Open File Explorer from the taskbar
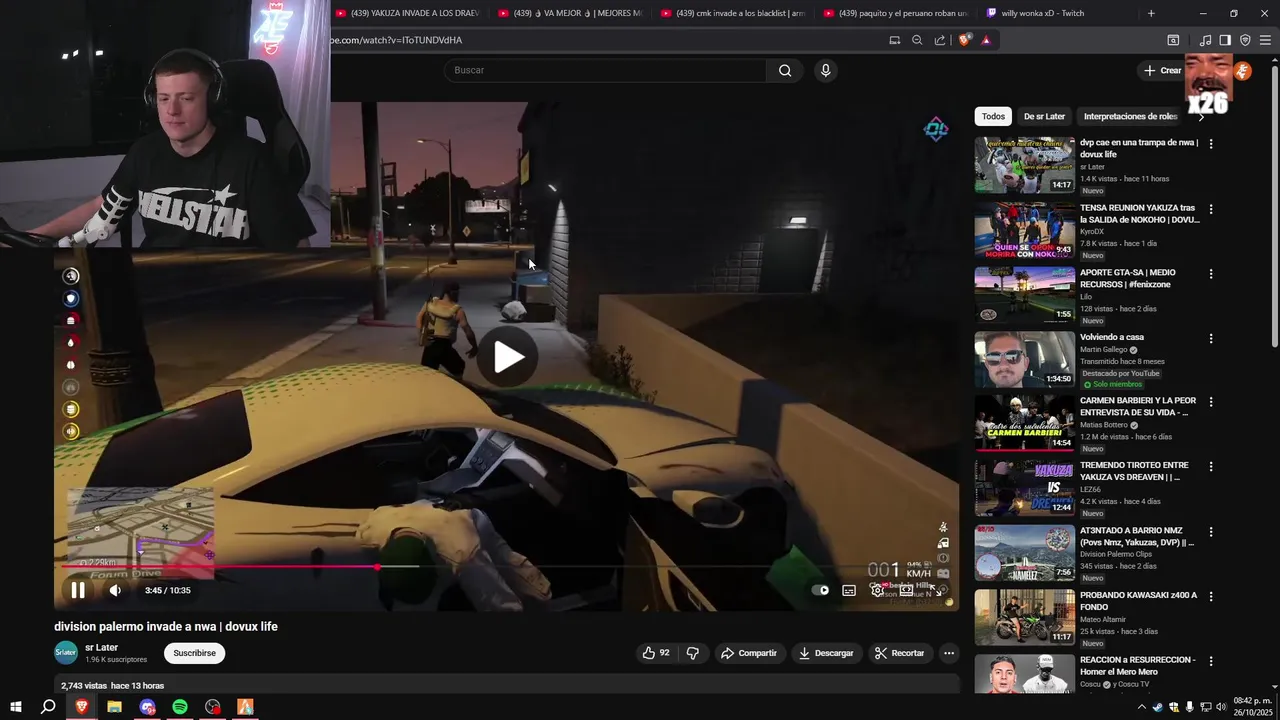Viewport: 1280px width, 720px height. pos(114,707)
